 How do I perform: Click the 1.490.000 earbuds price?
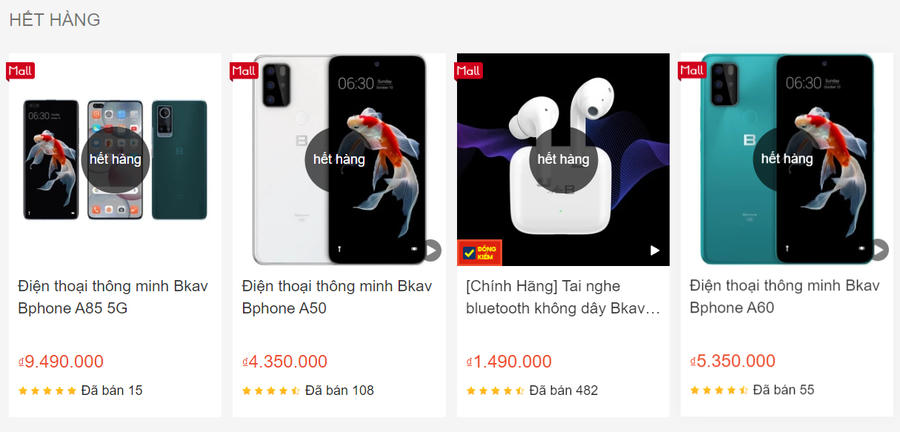(x=509, y=361)
